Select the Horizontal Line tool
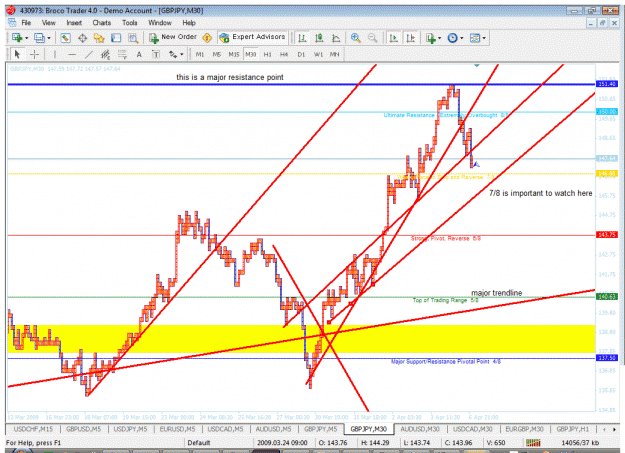 pyautogui.click(x=72, y=54)
